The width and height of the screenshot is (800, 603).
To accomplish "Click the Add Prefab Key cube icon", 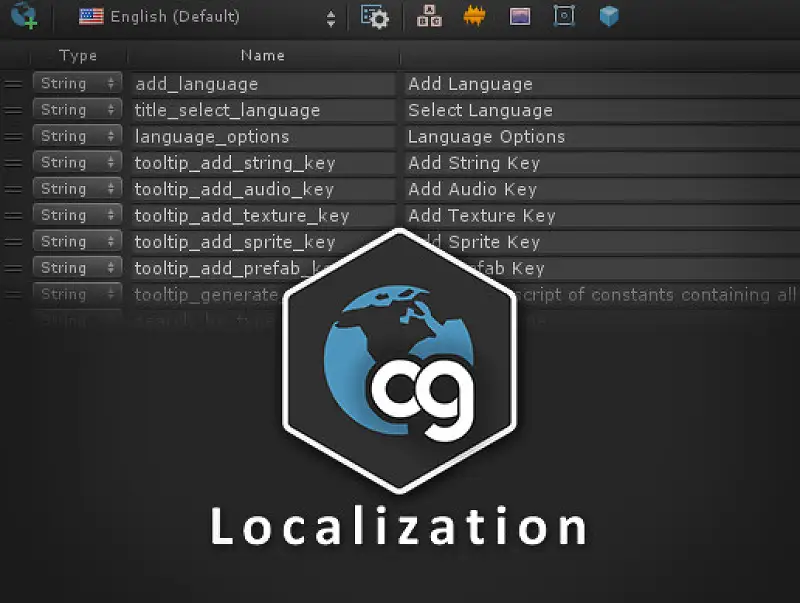I will 609,16.
